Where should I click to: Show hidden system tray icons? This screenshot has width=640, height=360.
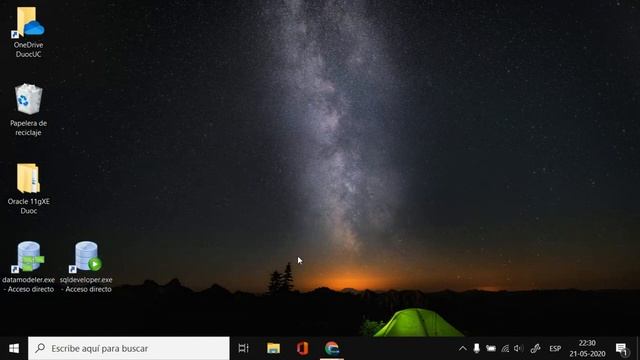[462, 349]
